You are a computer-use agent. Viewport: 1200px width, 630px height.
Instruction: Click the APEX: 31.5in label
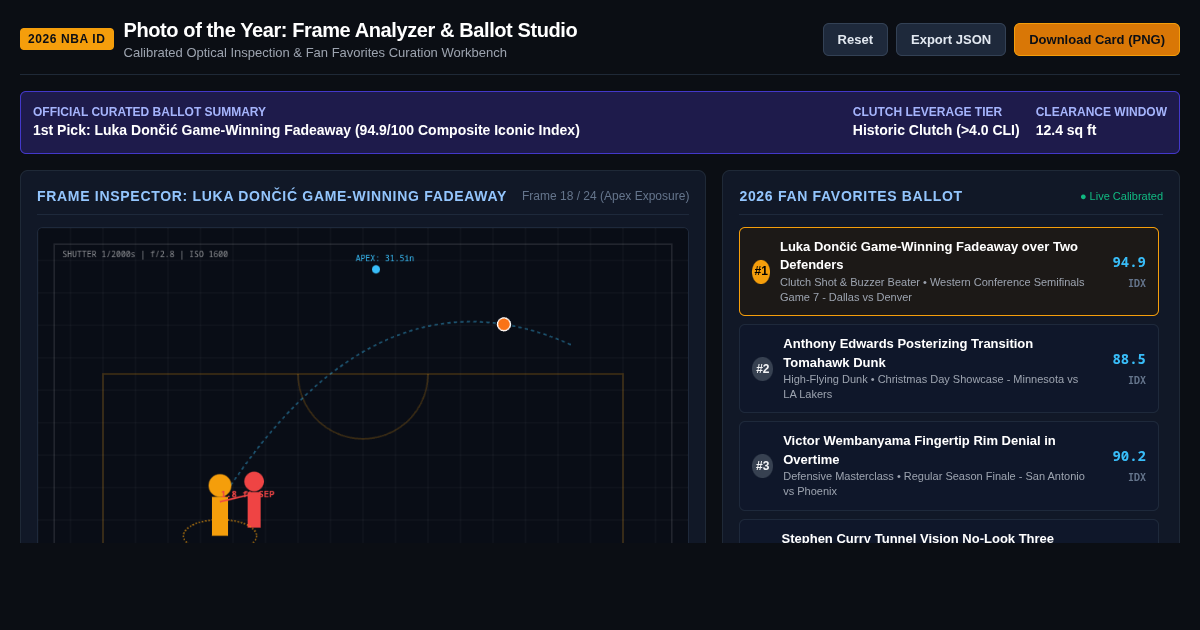384,258
